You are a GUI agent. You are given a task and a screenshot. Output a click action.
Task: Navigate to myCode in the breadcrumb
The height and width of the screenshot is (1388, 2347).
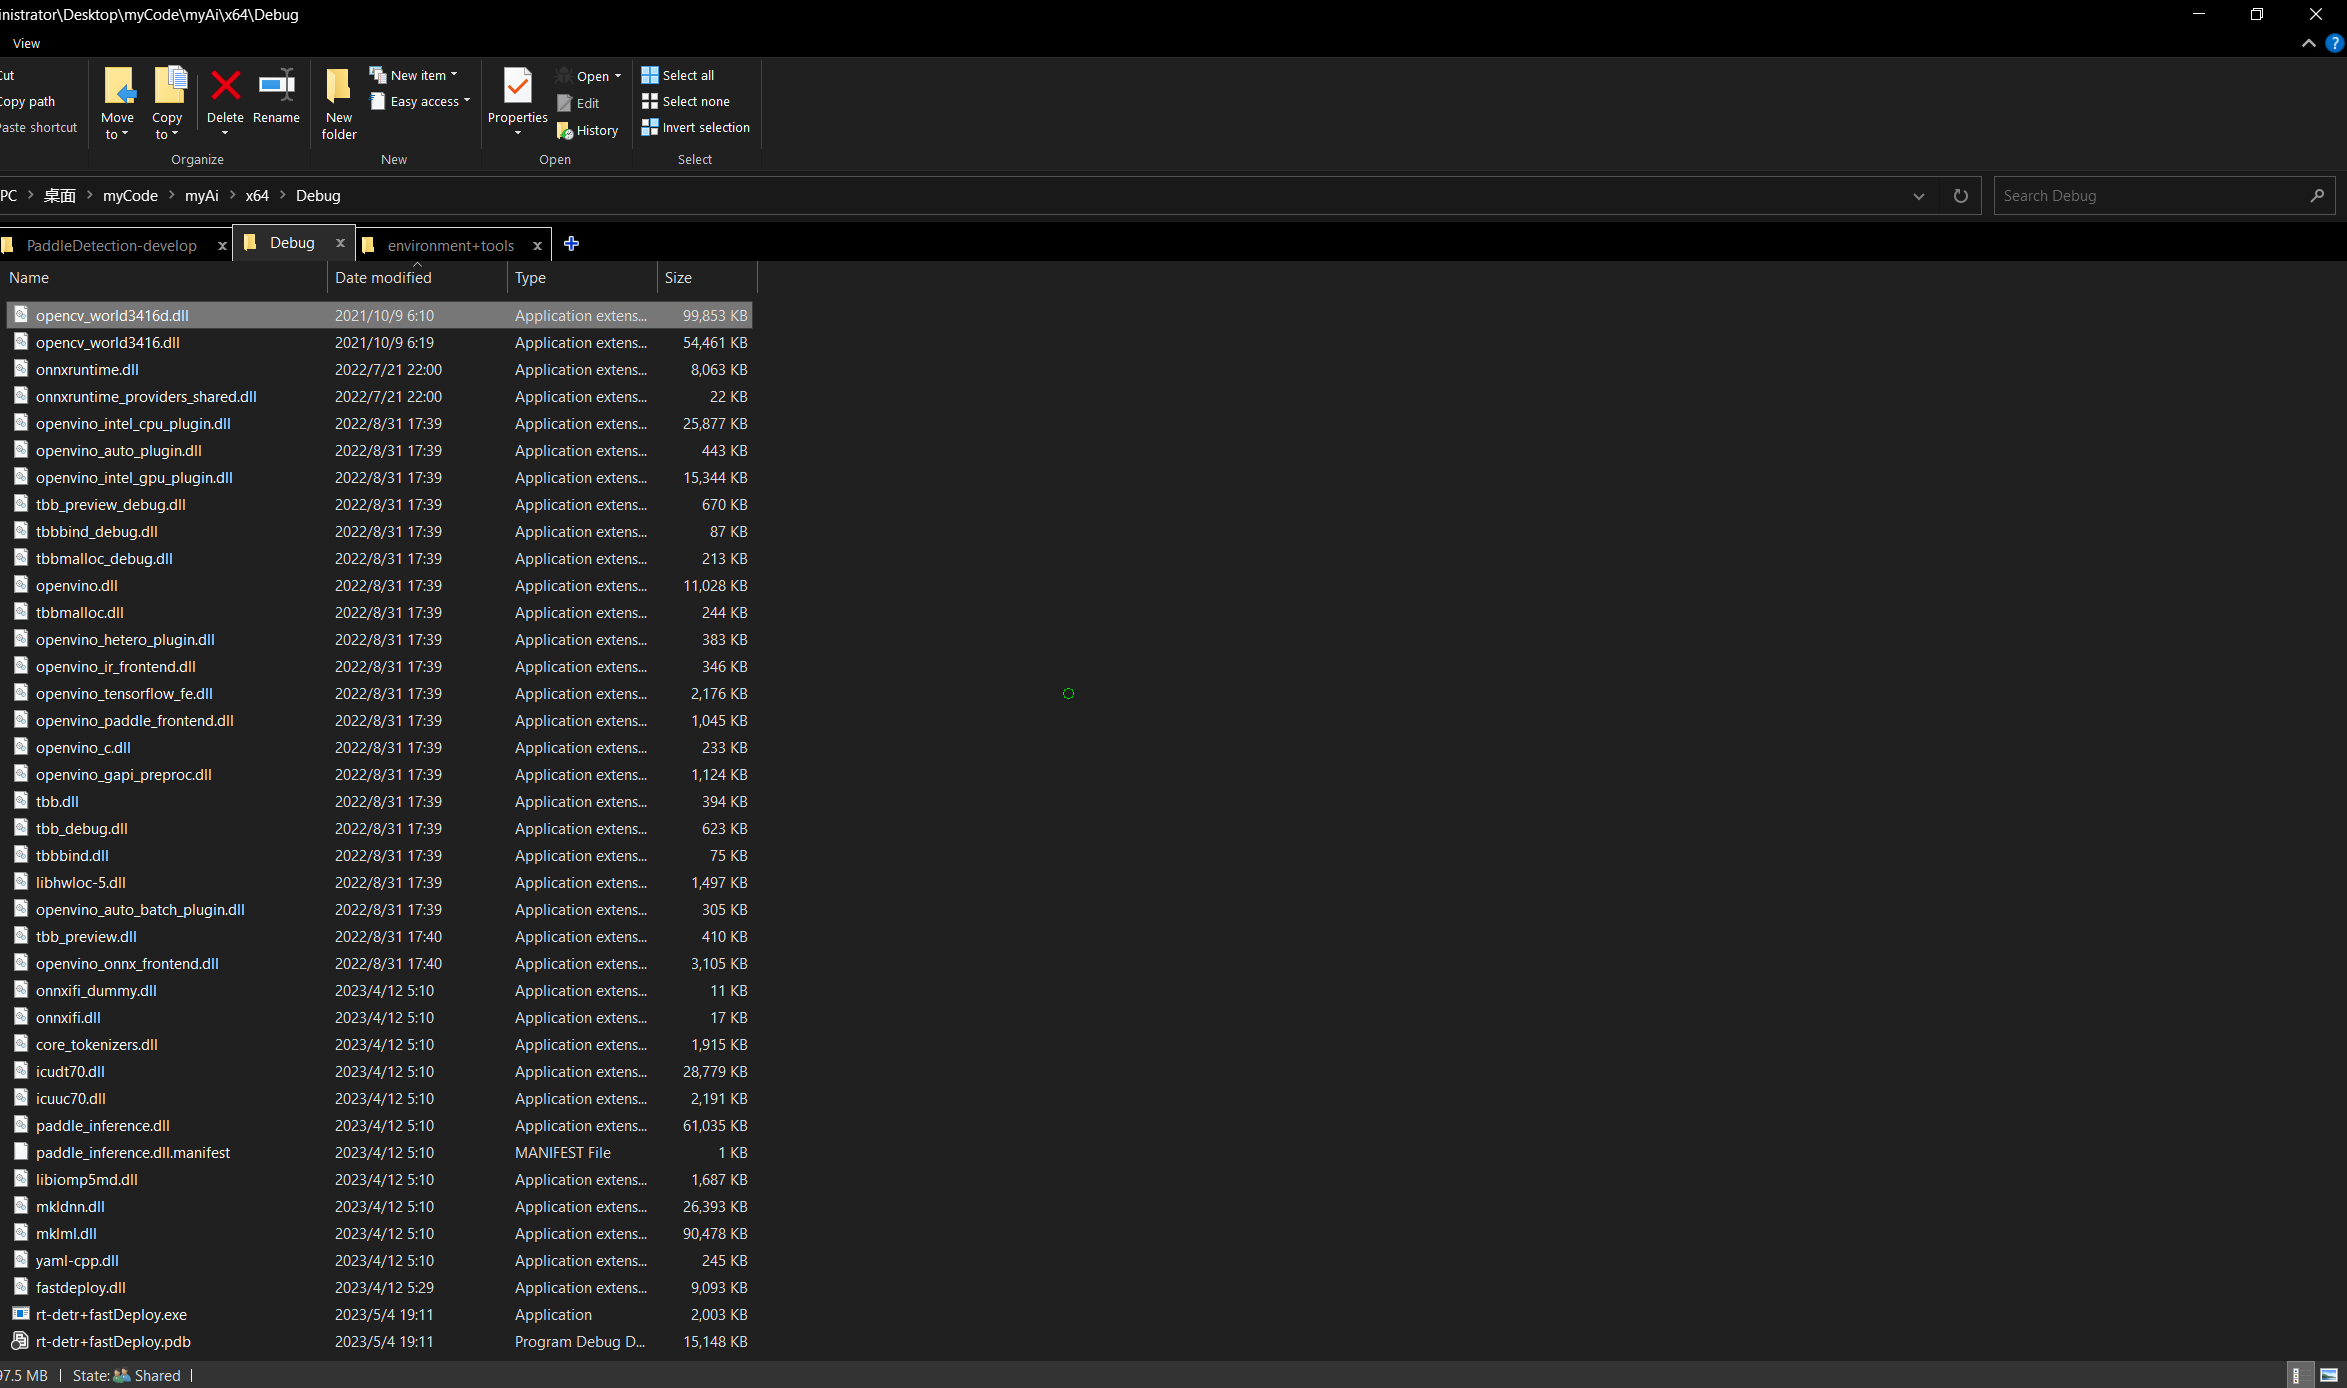(131, 196)
